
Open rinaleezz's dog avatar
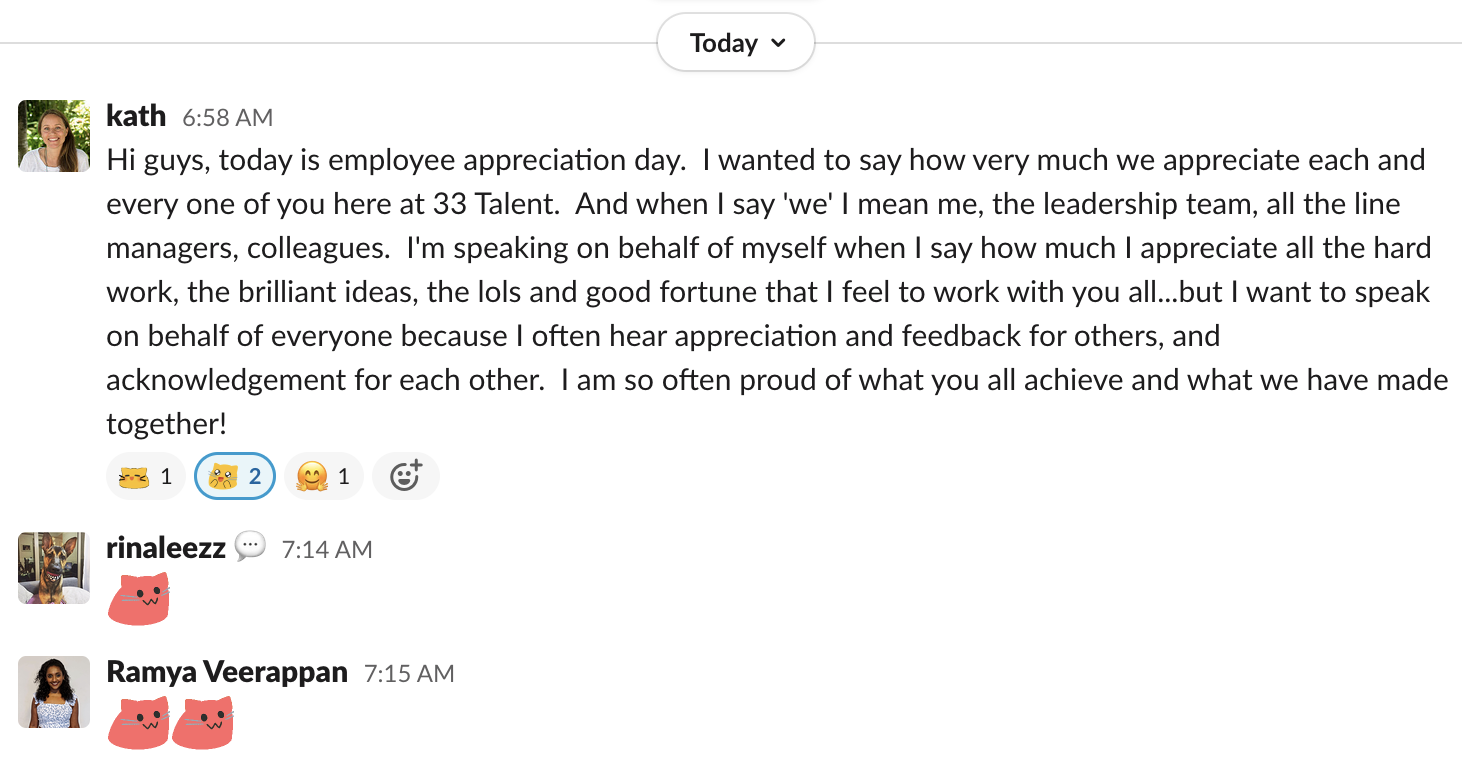click(54, 568)
